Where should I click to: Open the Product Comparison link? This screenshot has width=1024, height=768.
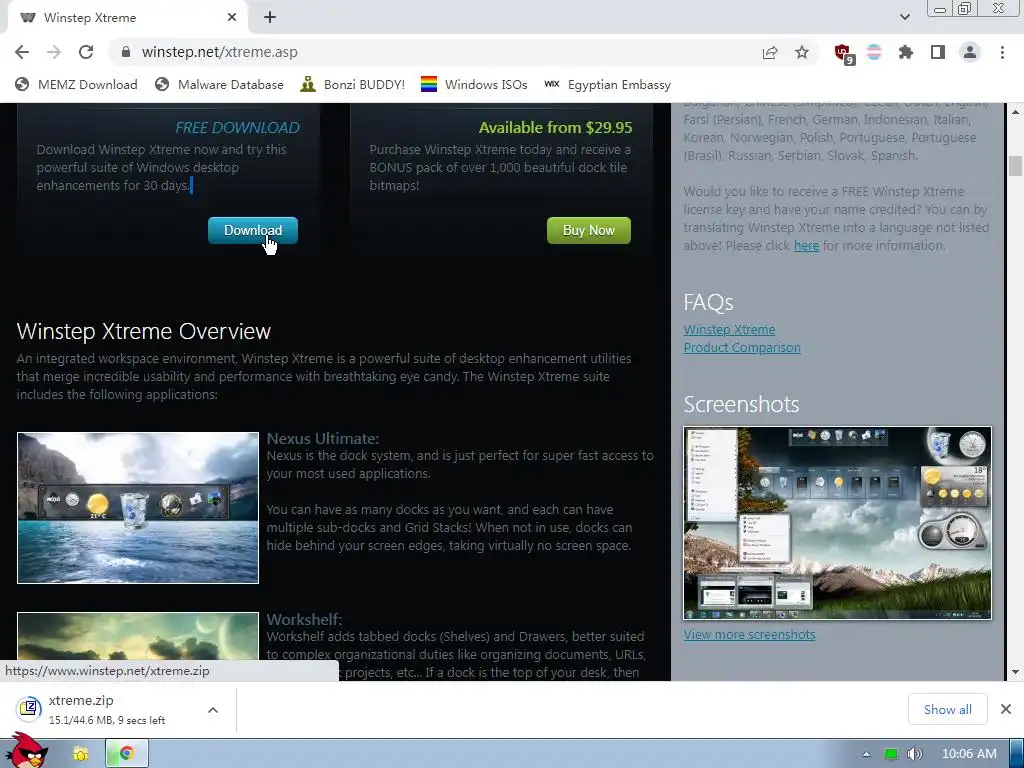tap(742, 348)
